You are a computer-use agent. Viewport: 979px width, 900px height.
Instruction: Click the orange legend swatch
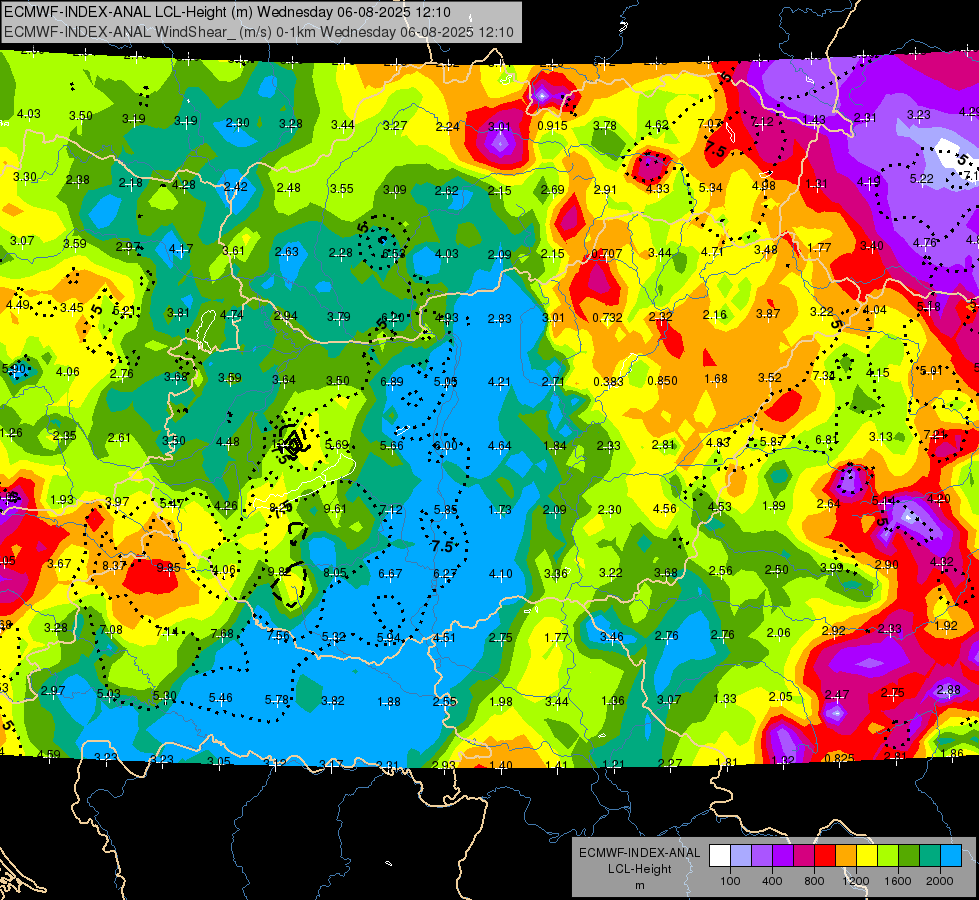click(x=846, y=856)
